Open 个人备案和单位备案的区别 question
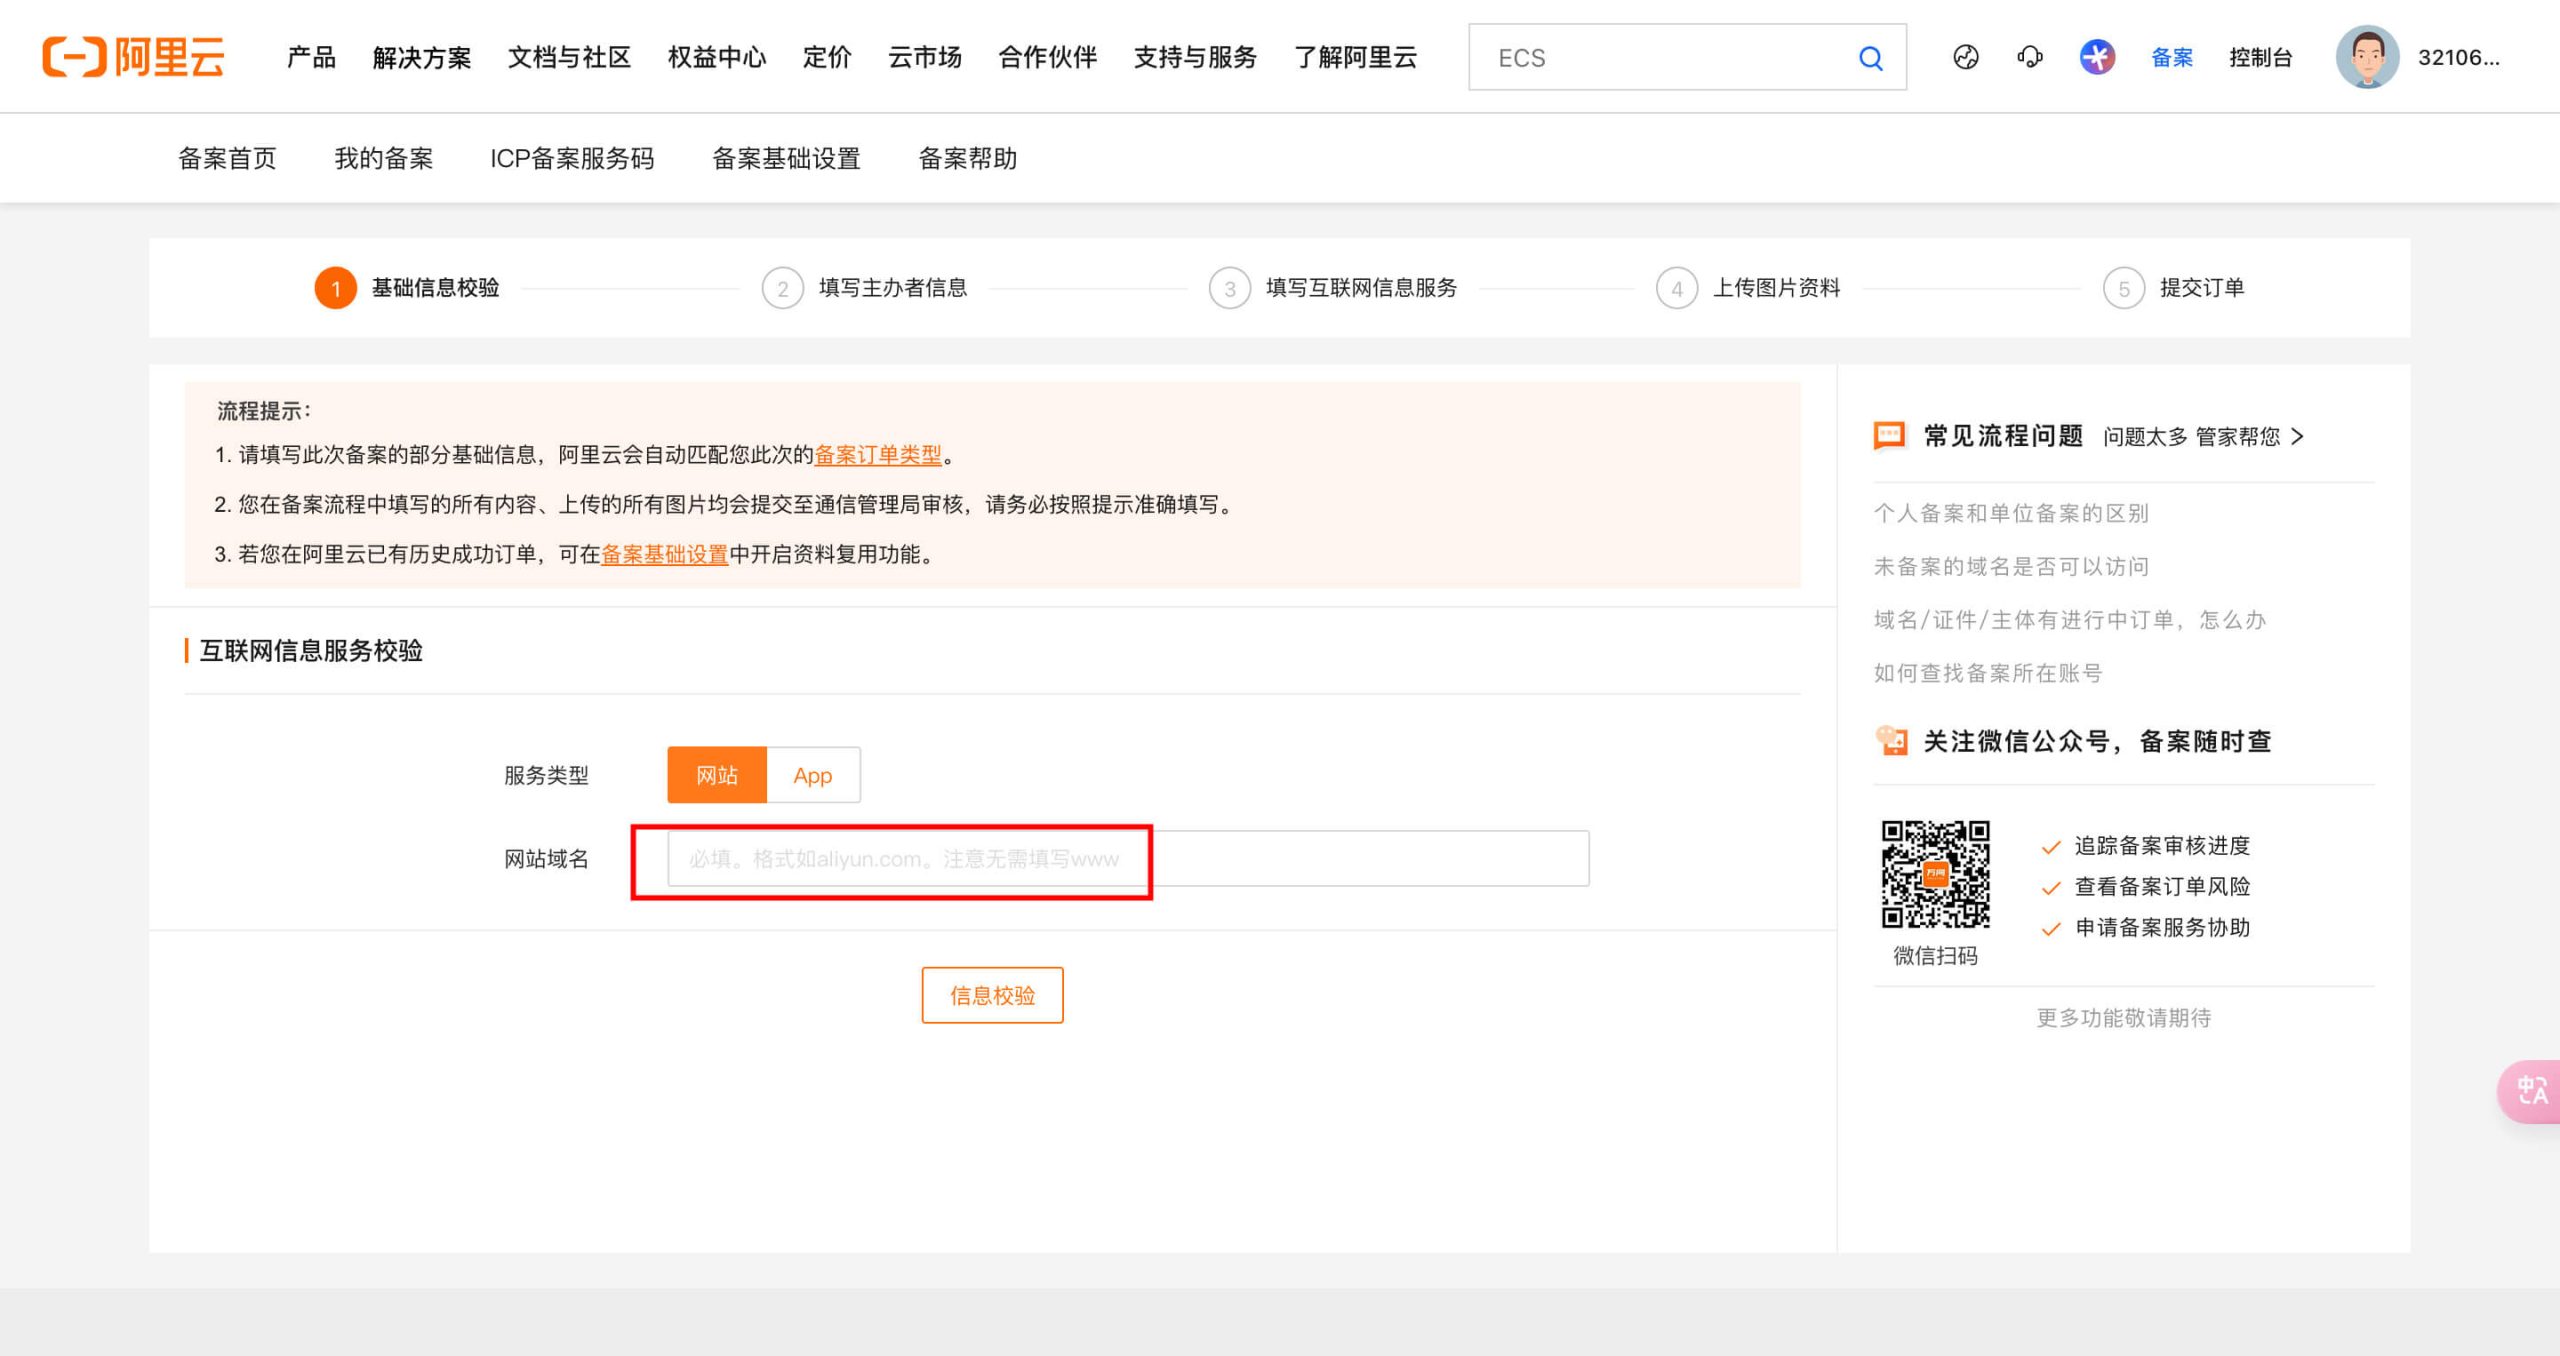 [2011, 513]
